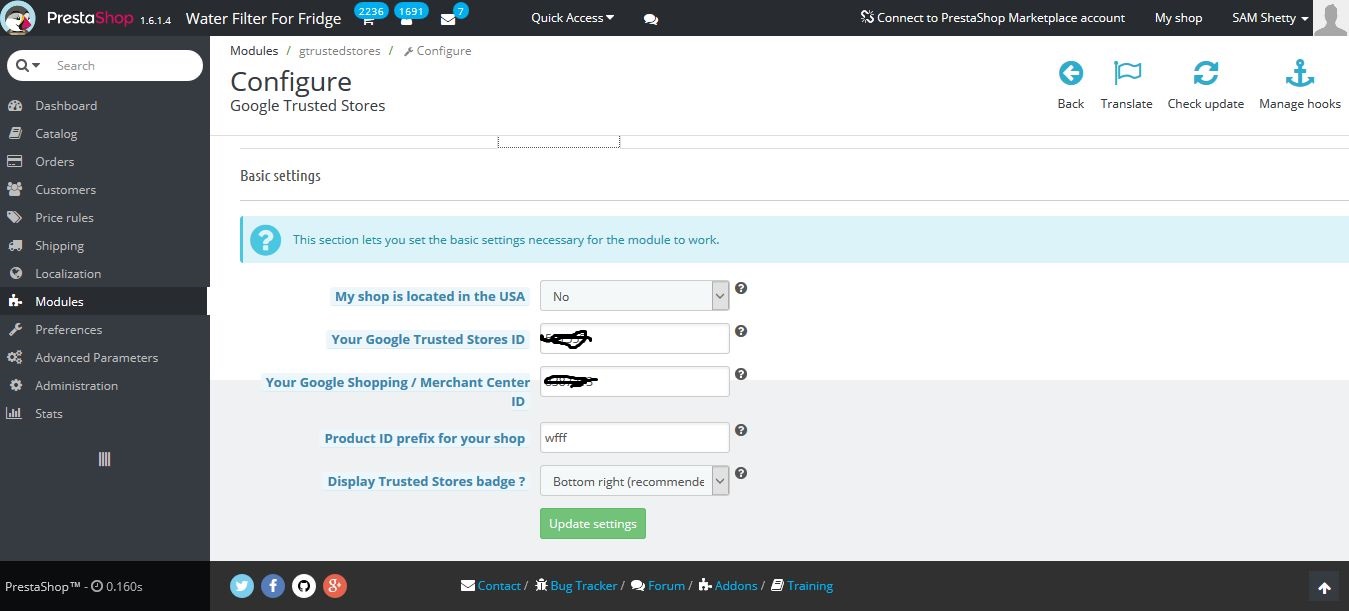1349x611 pixels.
Task: Open the Quick Access dropdown menu
Action: click(x=572, y=18)
